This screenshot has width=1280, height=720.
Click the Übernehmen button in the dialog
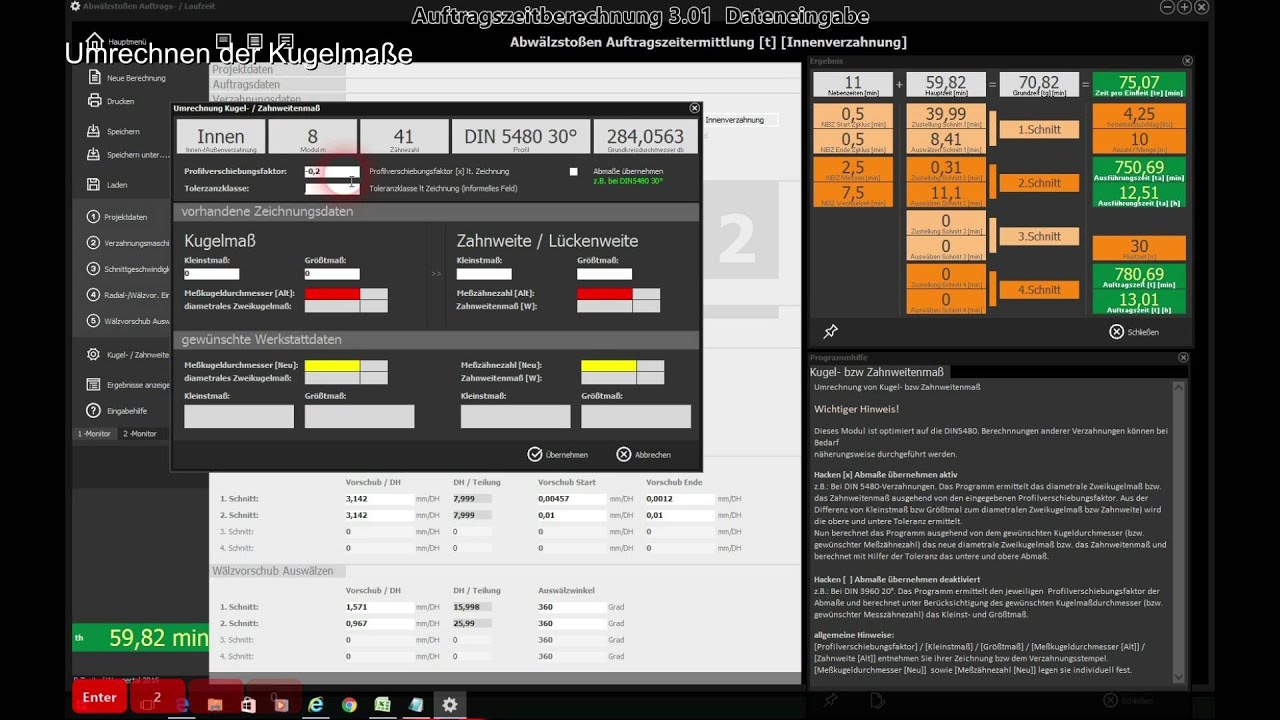[x=558, y=454]
